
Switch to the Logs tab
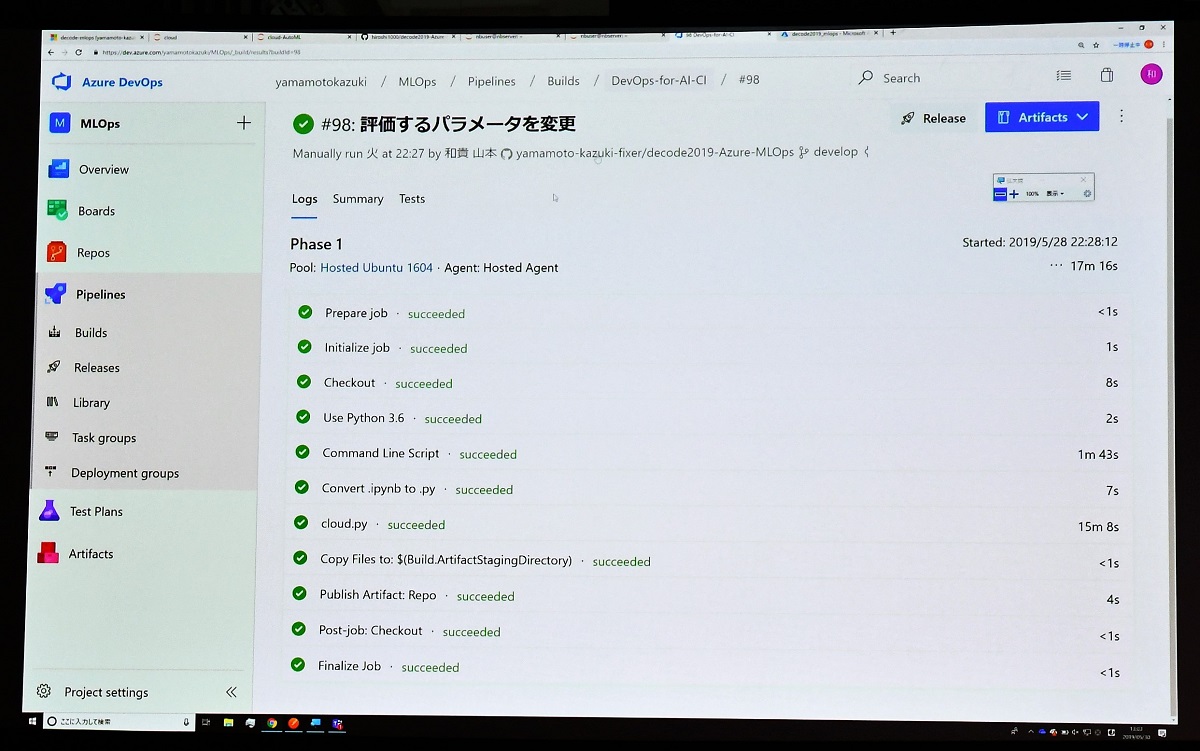point(304,199)
